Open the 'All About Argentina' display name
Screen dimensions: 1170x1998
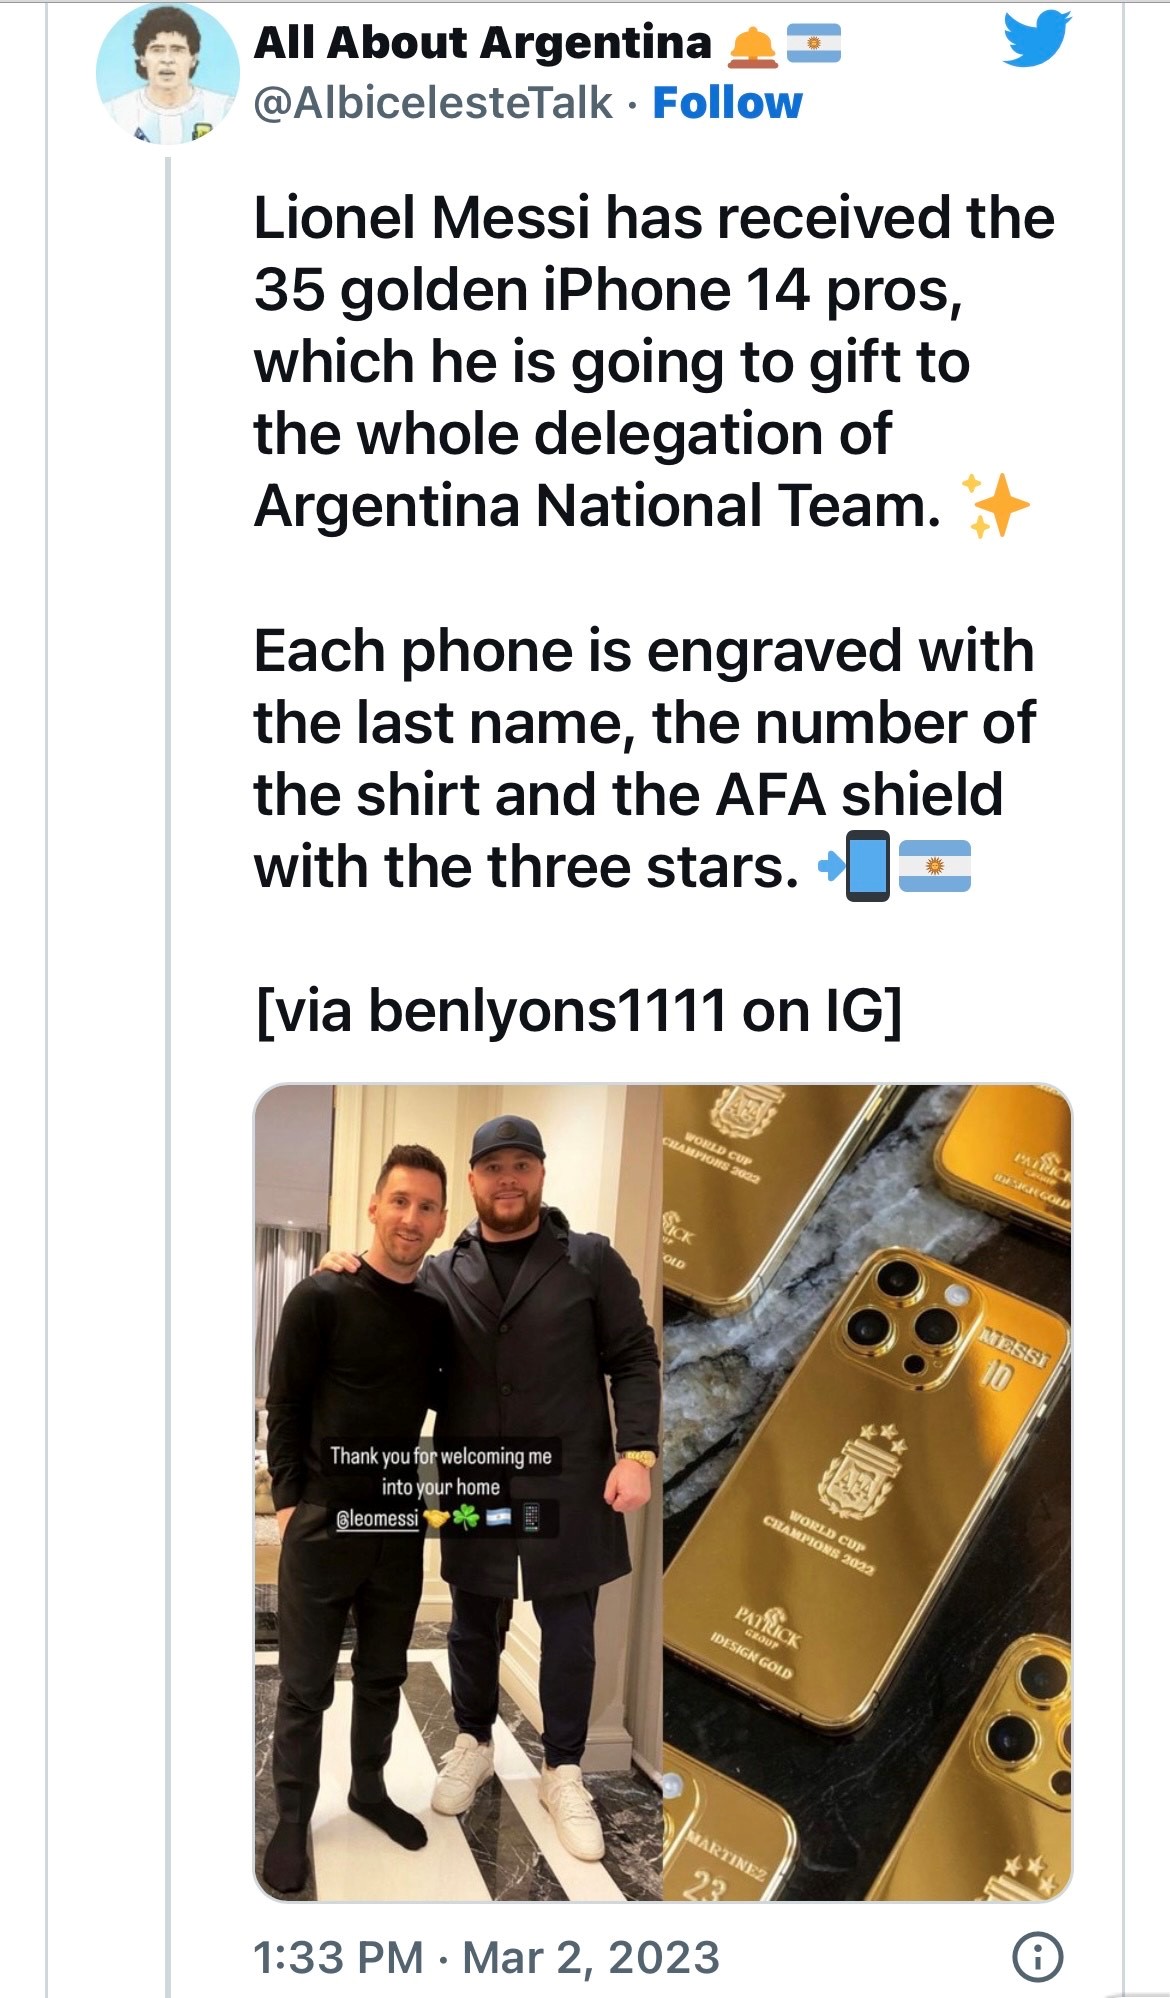(x=482, y=43)
